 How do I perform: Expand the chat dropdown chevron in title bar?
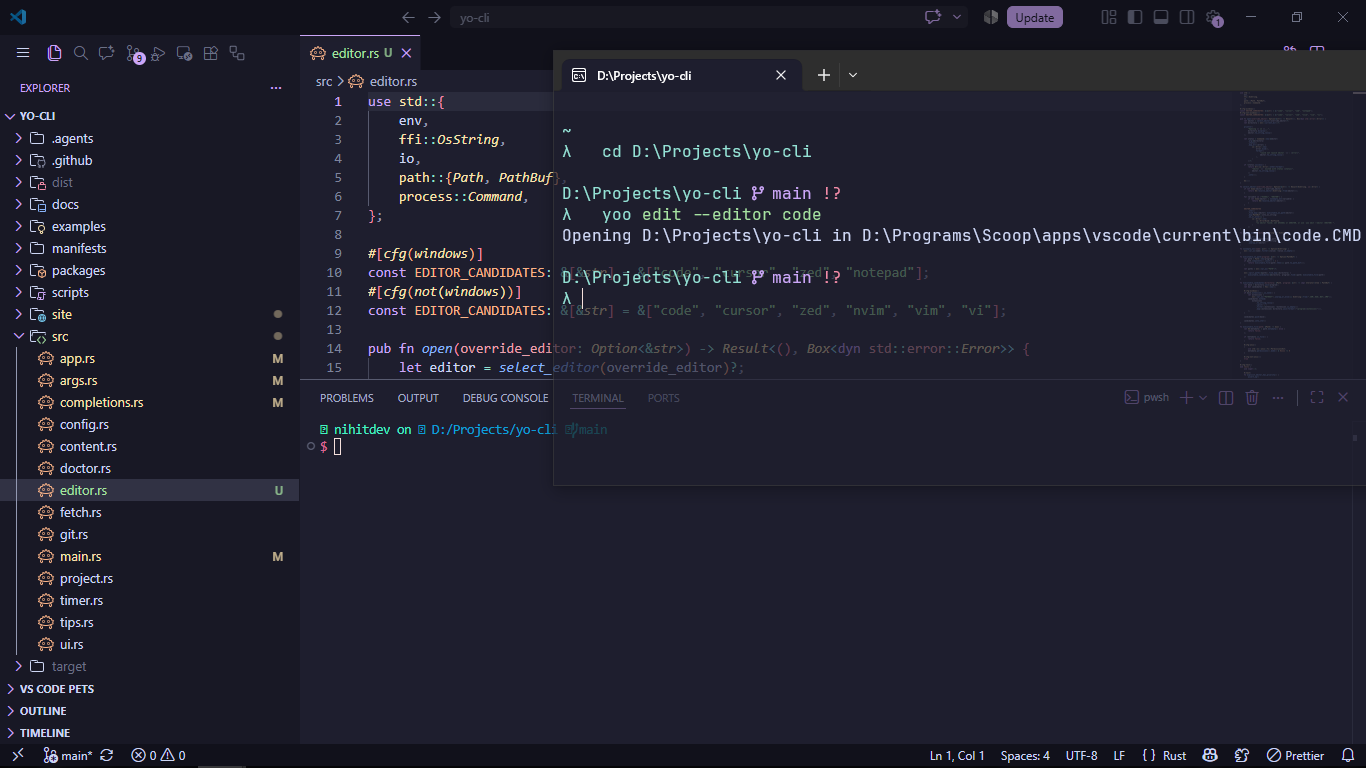pos(958,17)
